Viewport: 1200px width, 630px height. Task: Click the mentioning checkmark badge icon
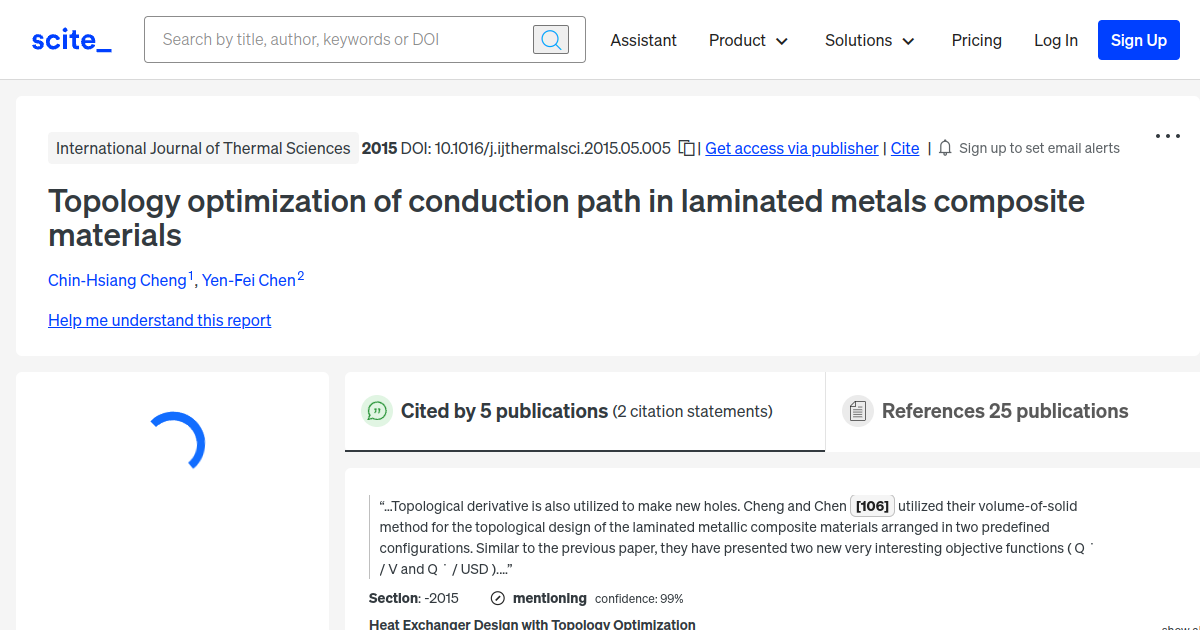coord(497,598)
